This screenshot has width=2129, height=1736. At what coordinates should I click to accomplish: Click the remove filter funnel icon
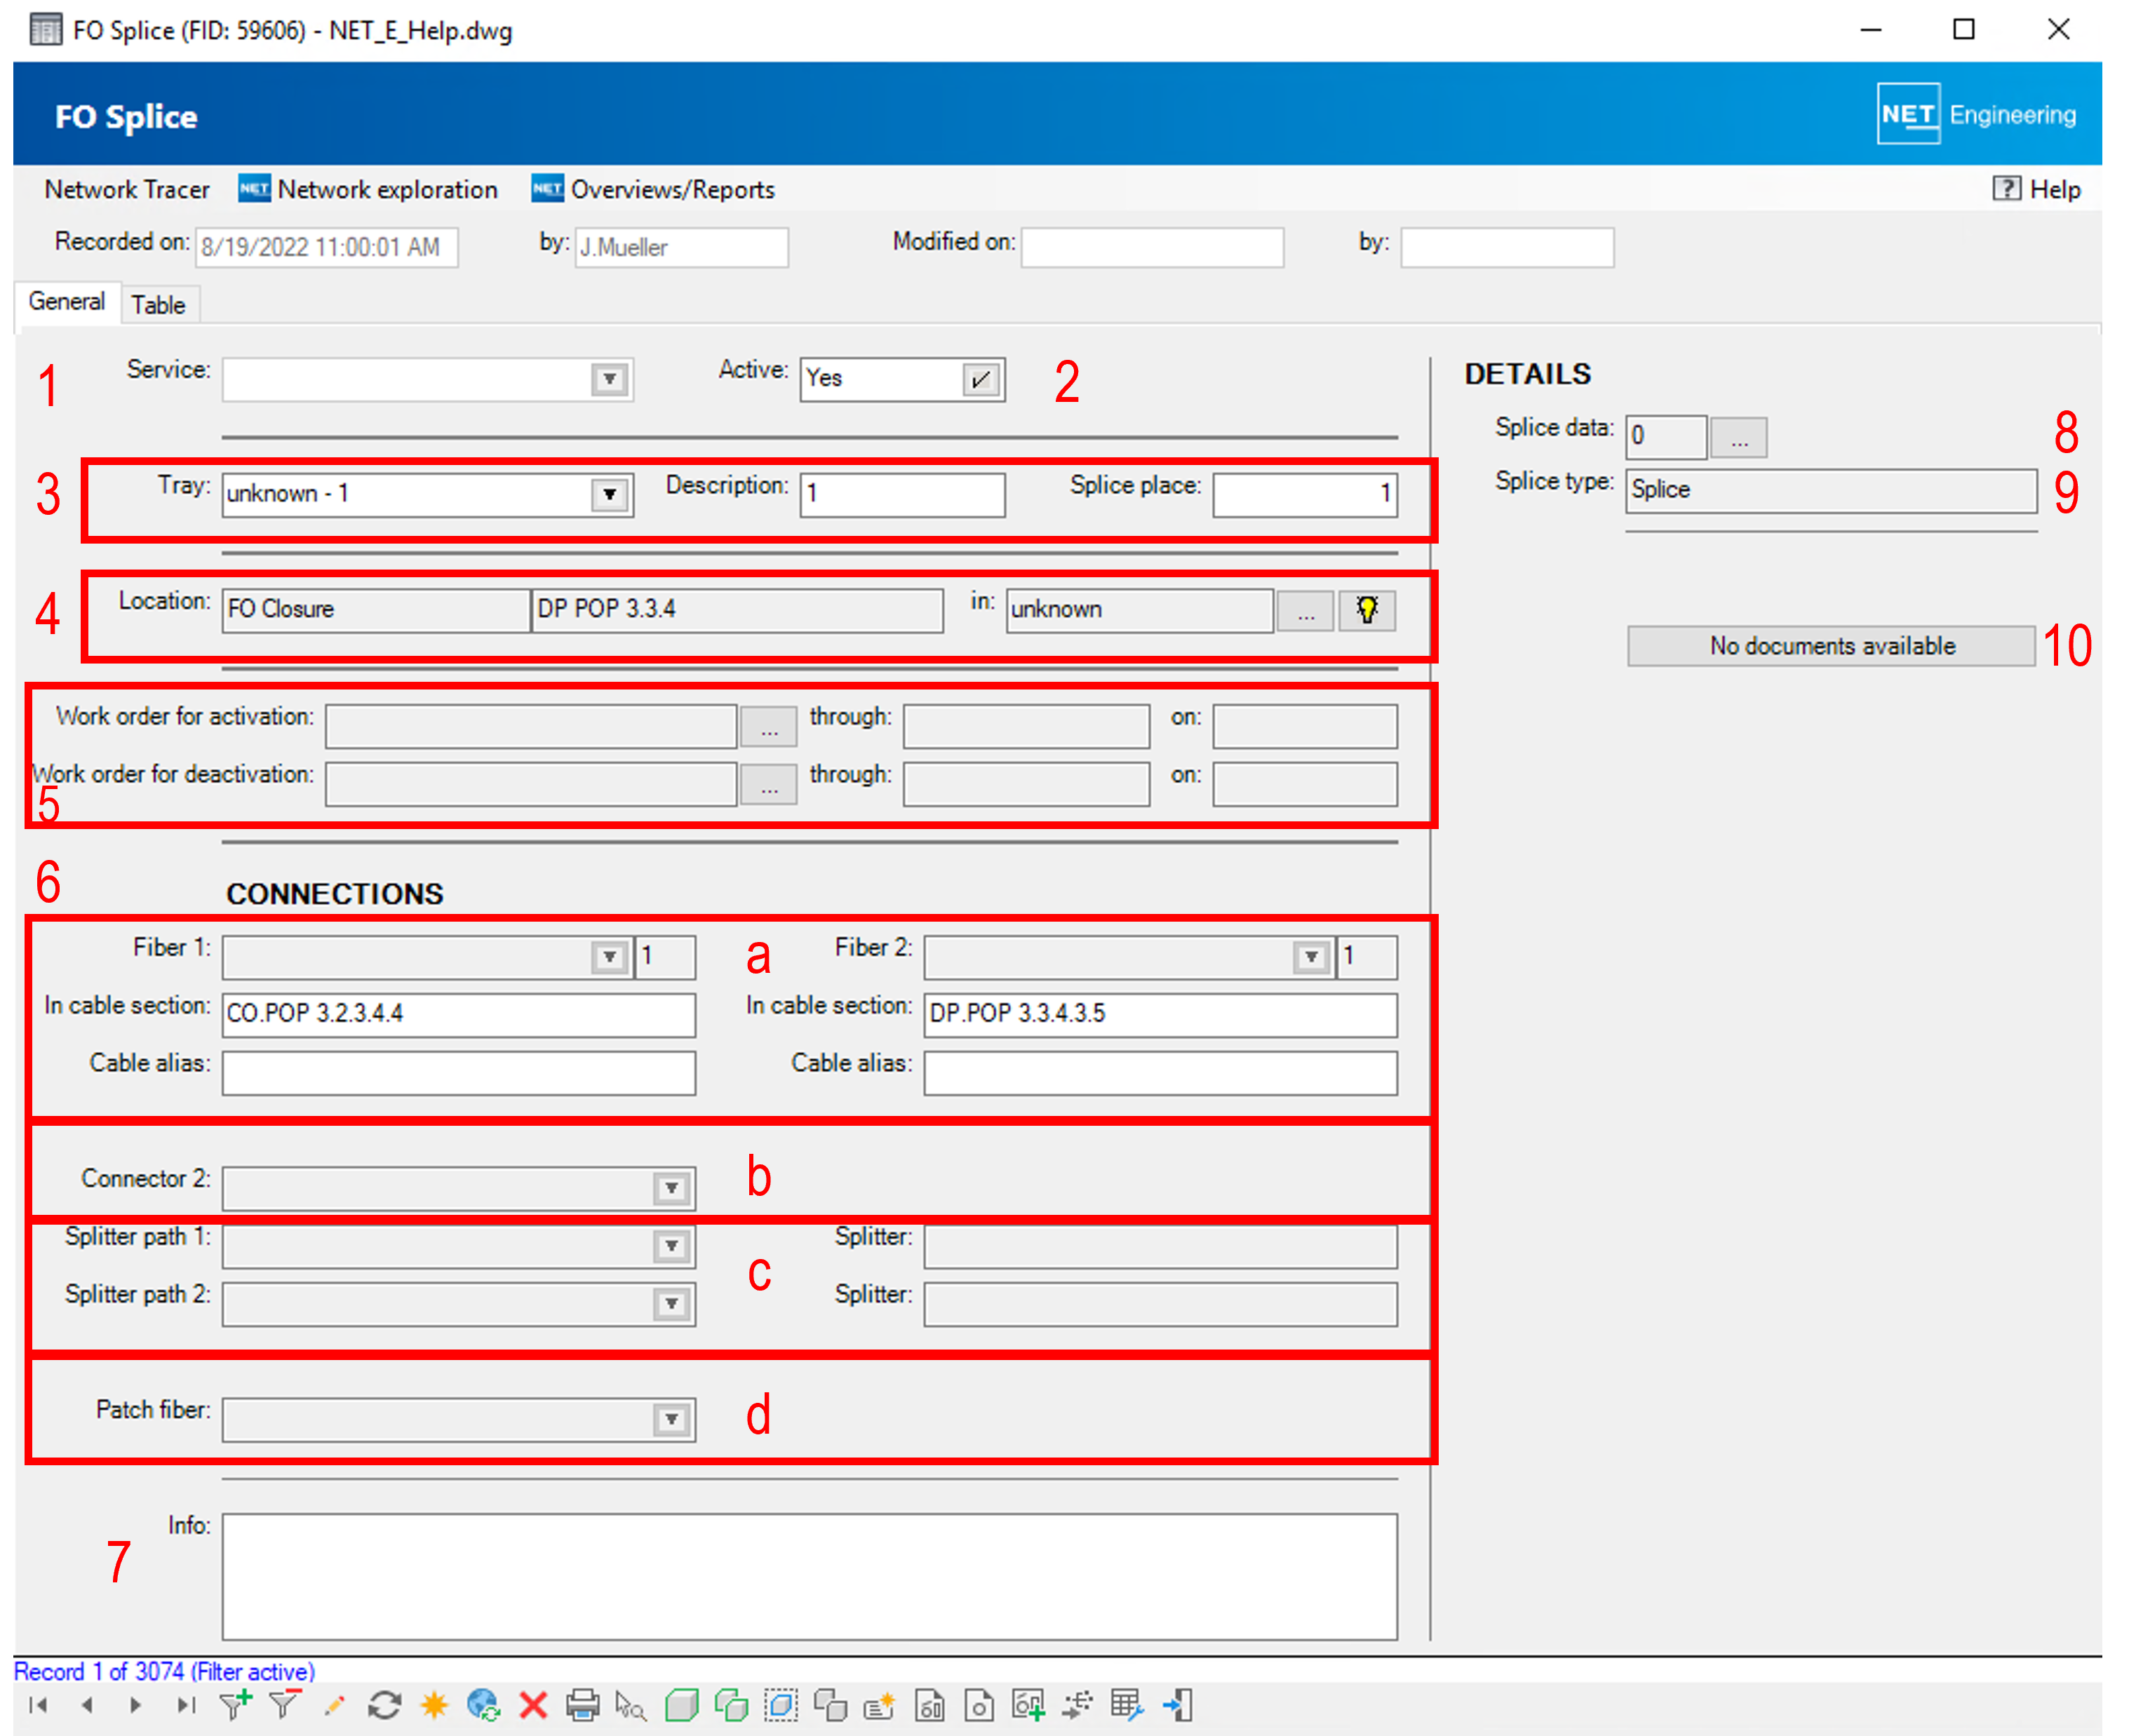click(x=285, y=1705)
